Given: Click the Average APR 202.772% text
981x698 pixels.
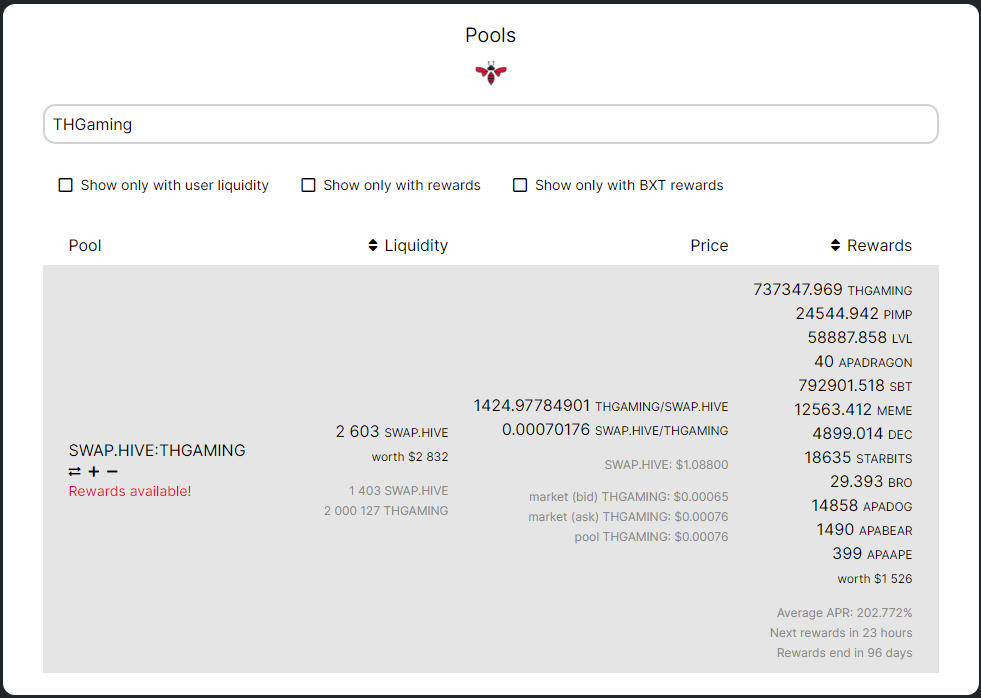Looking at the screenshot, I should pos(844,613).
